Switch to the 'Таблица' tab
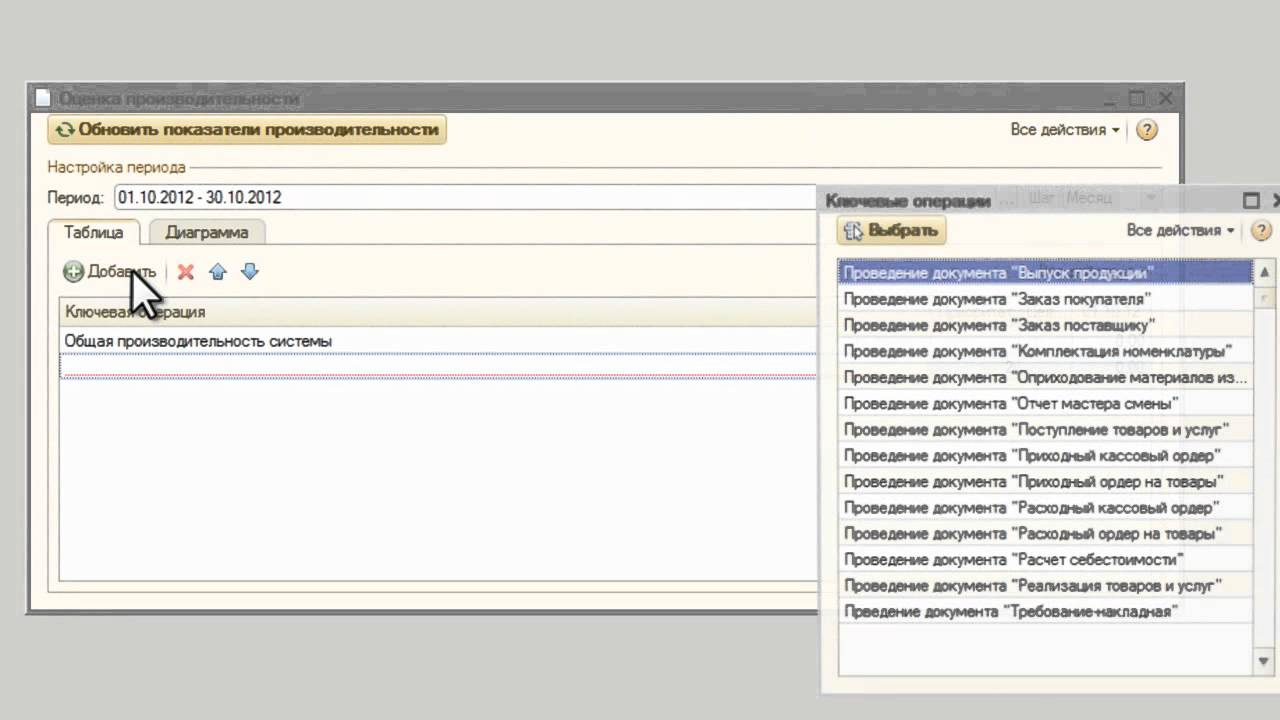This screenshot has width=1280, height=720. pos(94,232)
